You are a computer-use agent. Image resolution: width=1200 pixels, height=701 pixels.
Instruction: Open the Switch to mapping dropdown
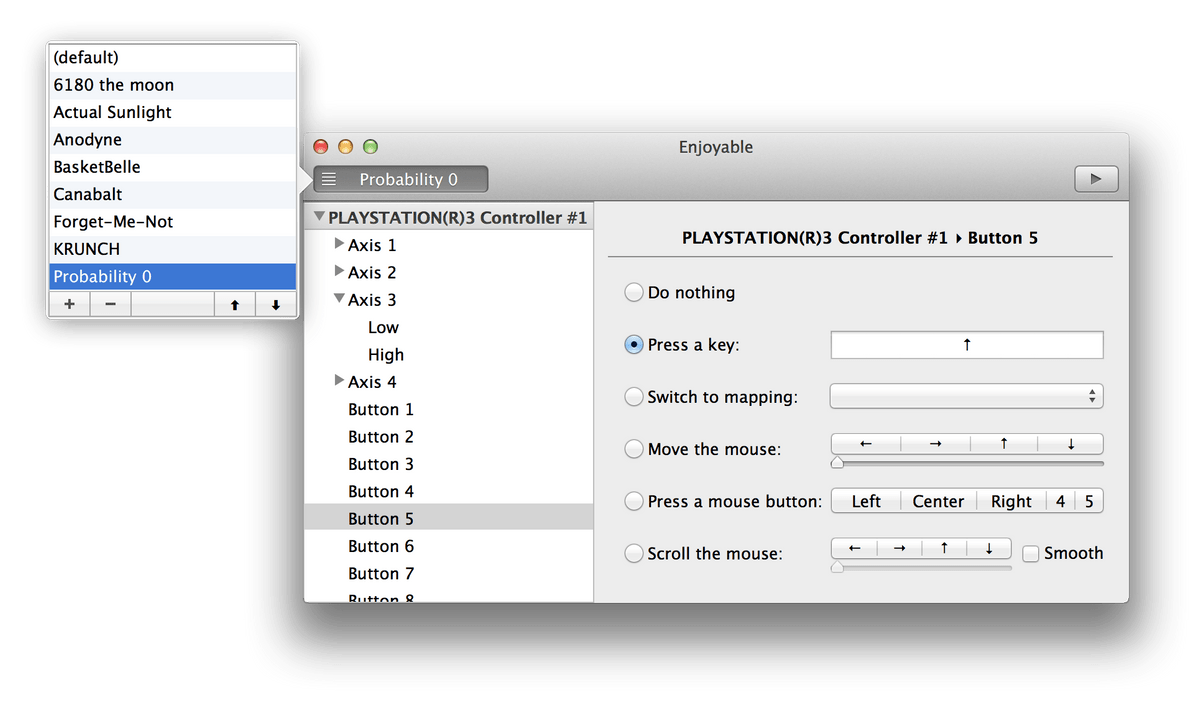pyautogui.click(x=966, y=396)
